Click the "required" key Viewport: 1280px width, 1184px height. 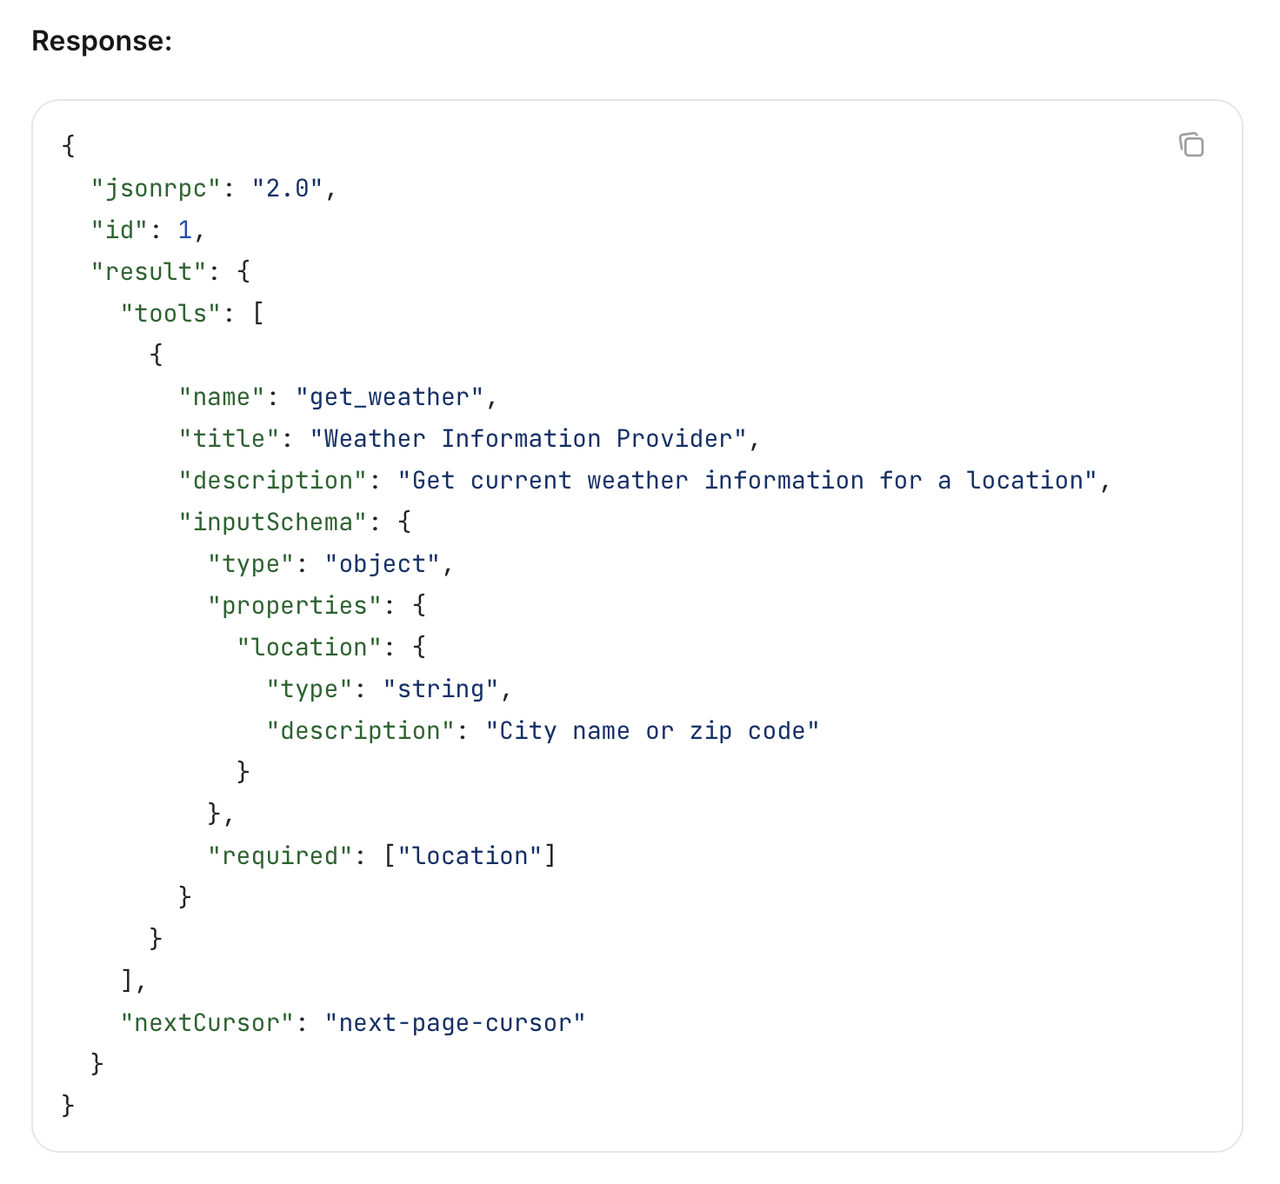280,856
